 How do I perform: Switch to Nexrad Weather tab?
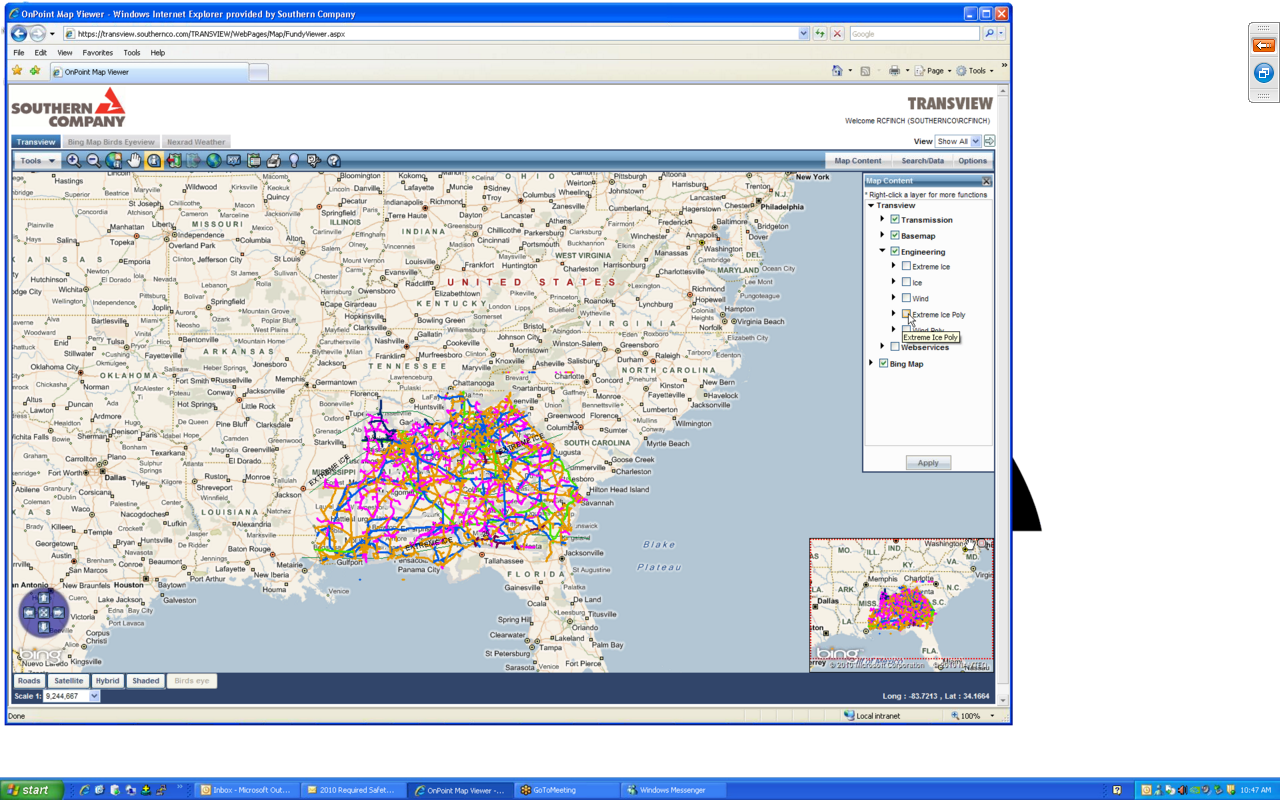196,142
